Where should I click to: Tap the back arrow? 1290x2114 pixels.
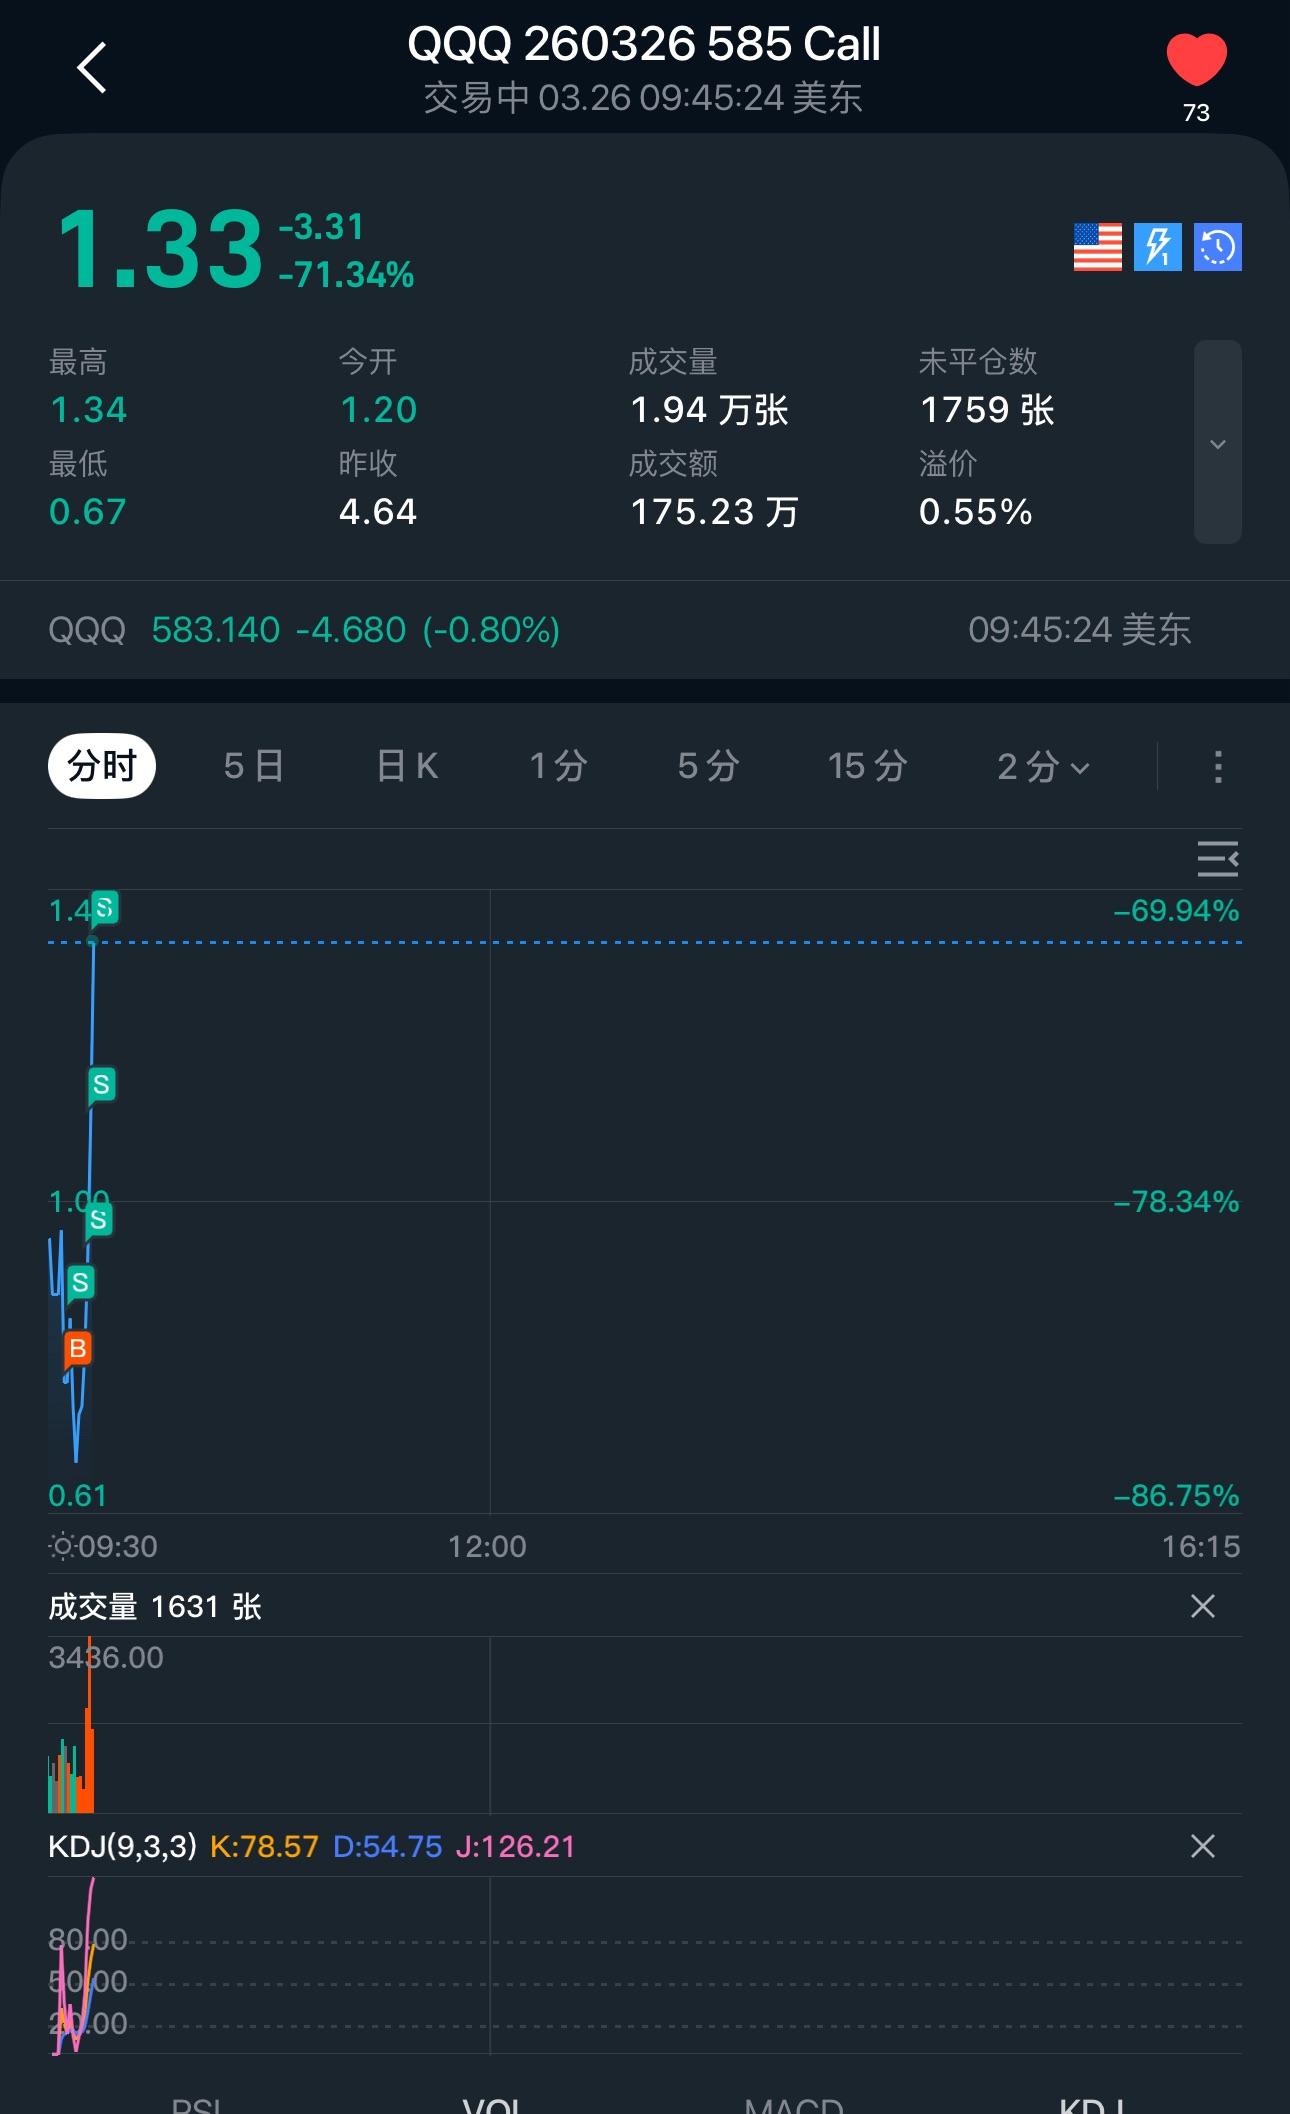(x=92, y=68)
